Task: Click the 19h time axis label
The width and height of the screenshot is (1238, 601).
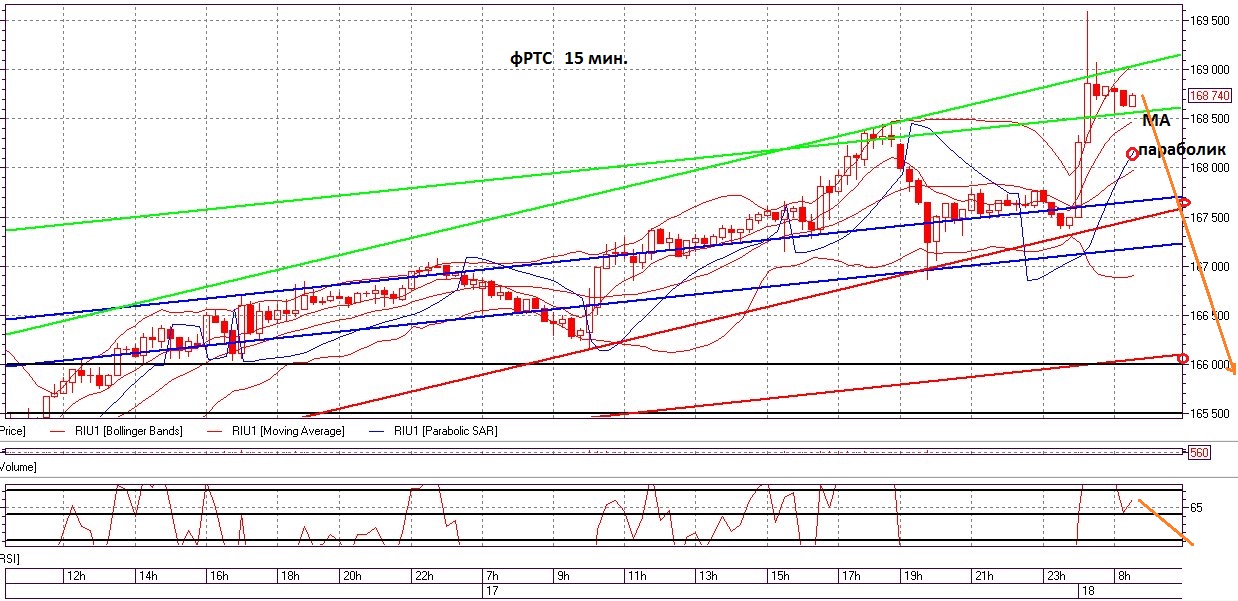Action: [x=912, y=576]
